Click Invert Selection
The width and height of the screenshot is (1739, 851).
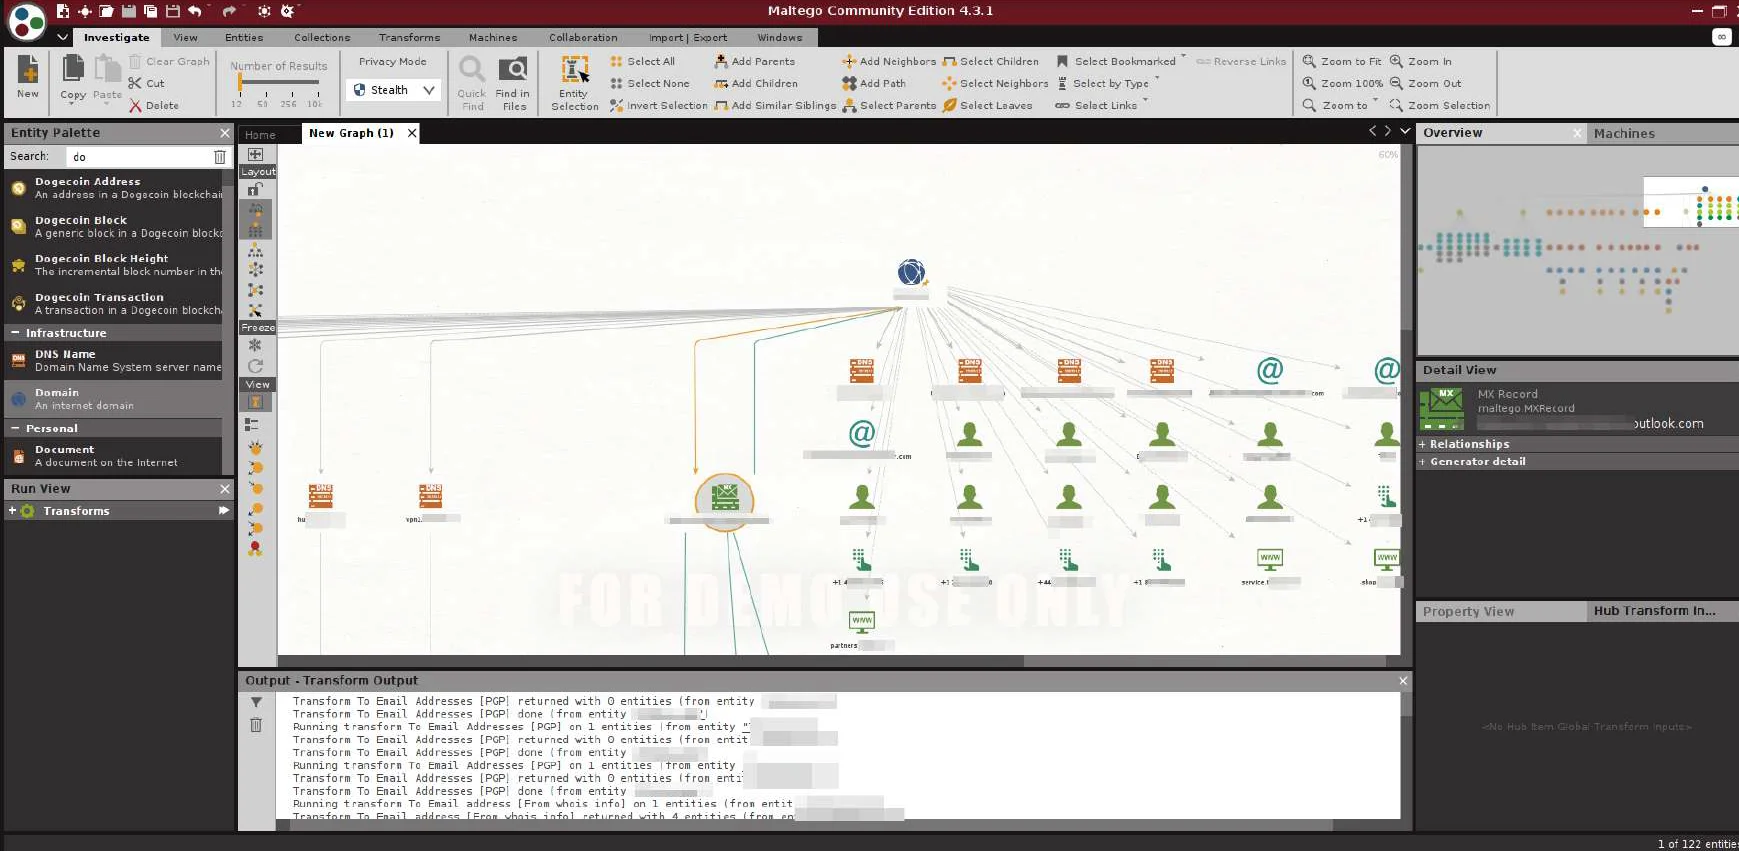click(658, 105)
